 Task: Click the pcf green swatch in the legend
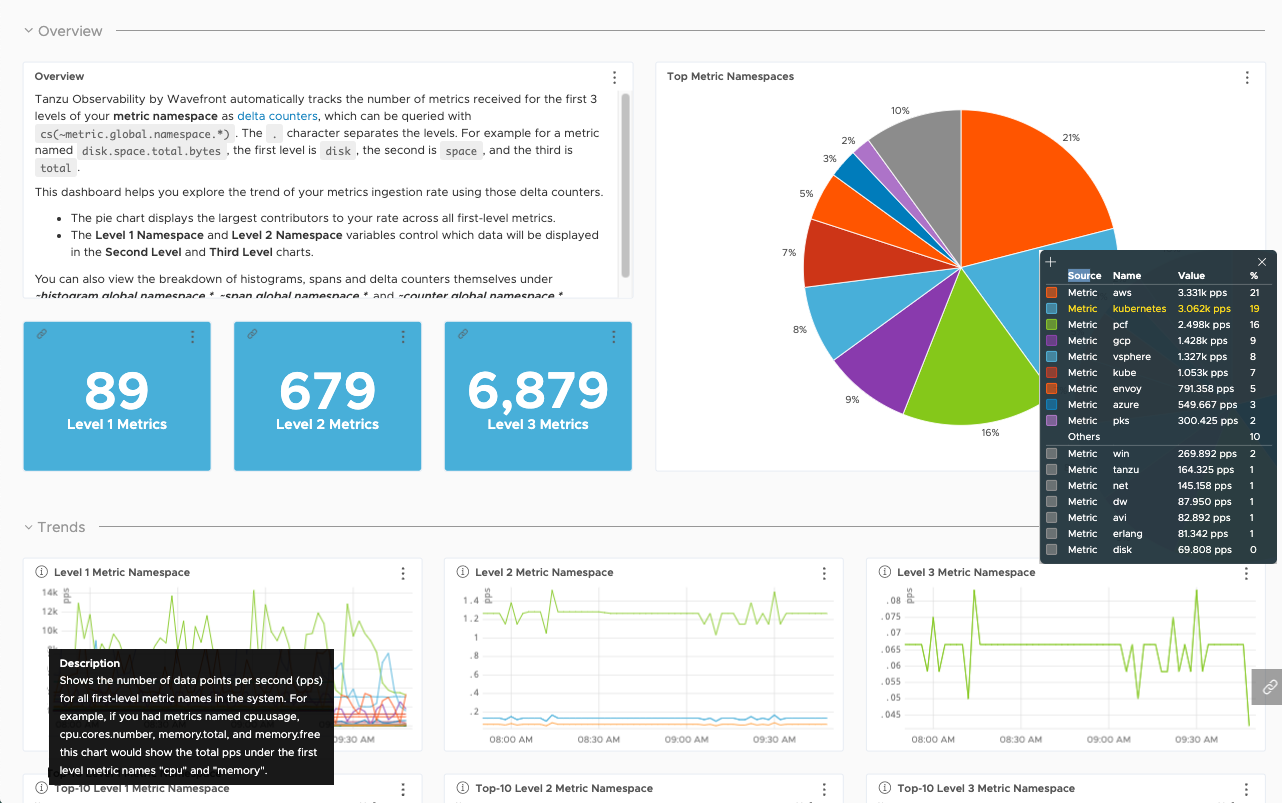click(x=1051, y=325)
